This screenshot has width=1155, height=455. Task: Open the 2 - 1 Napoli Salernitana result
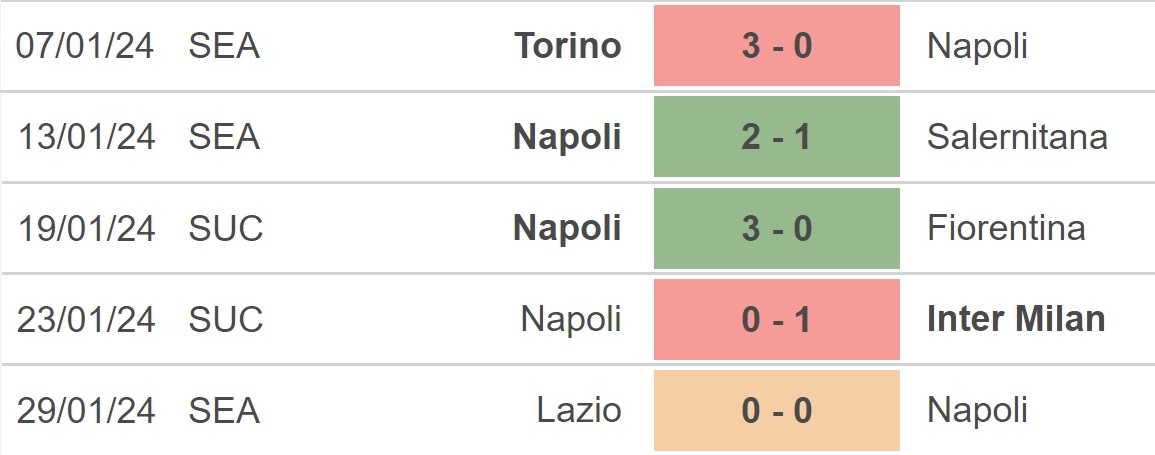pyautogui.click(x=776, y=137)
